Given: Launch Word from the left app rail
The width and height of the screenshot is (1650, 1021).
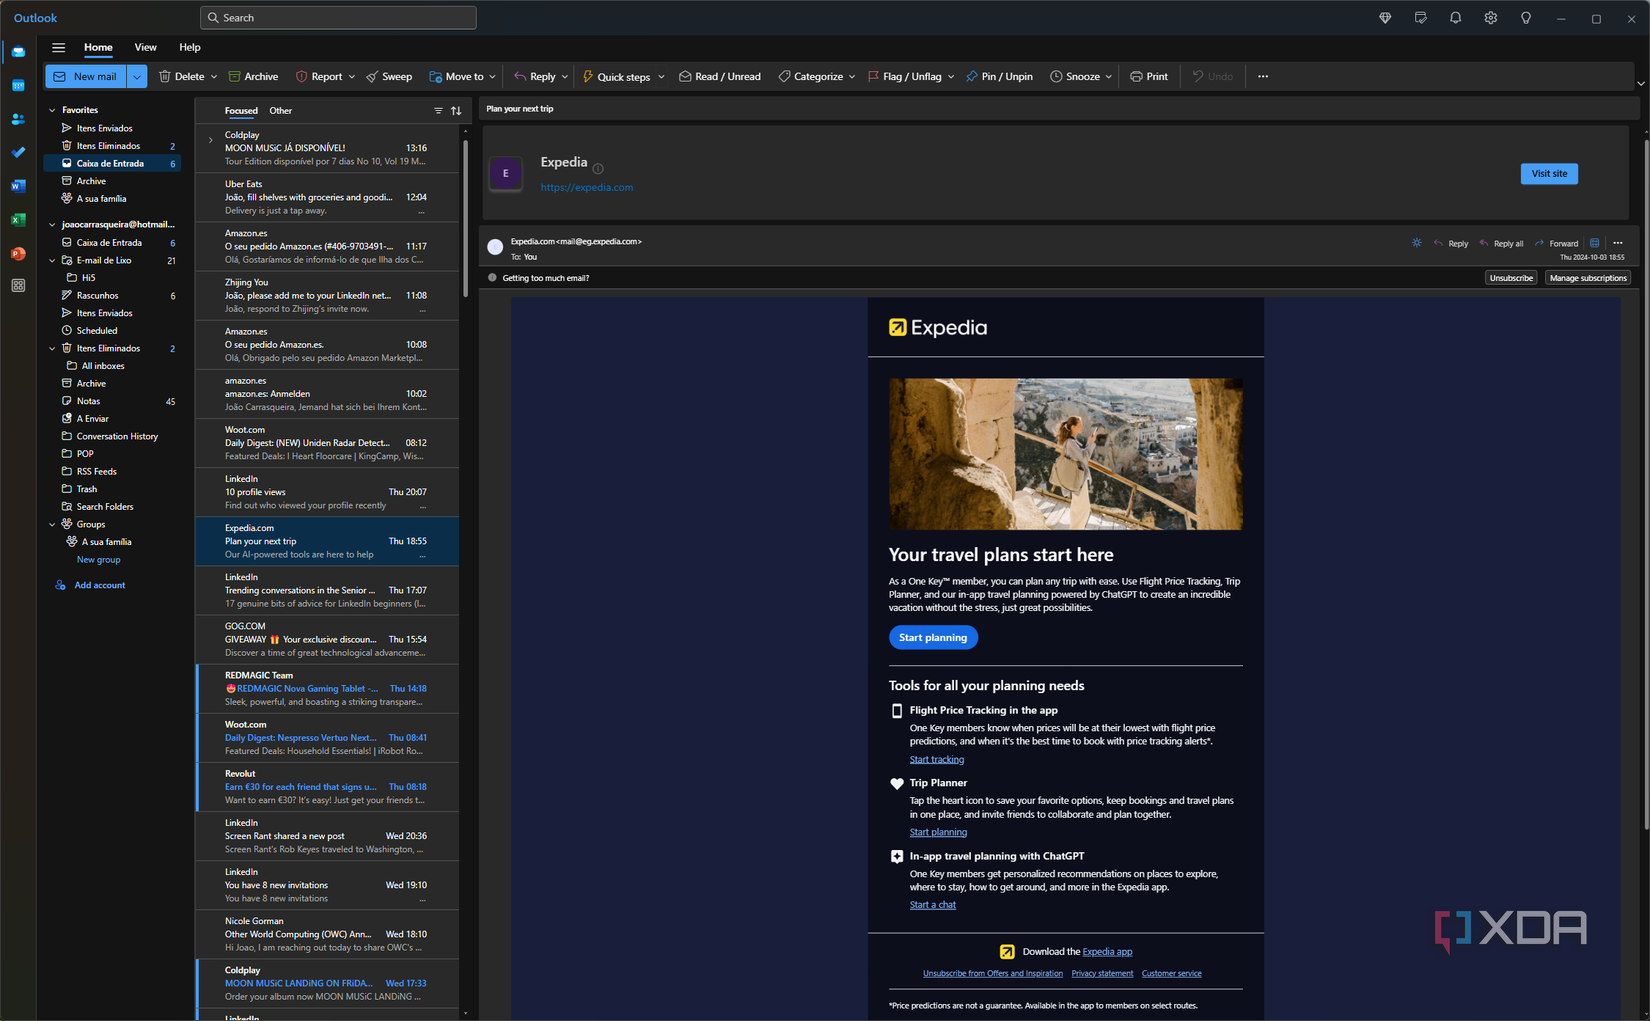Looking at the screenshot, I should tap(18, 186).
